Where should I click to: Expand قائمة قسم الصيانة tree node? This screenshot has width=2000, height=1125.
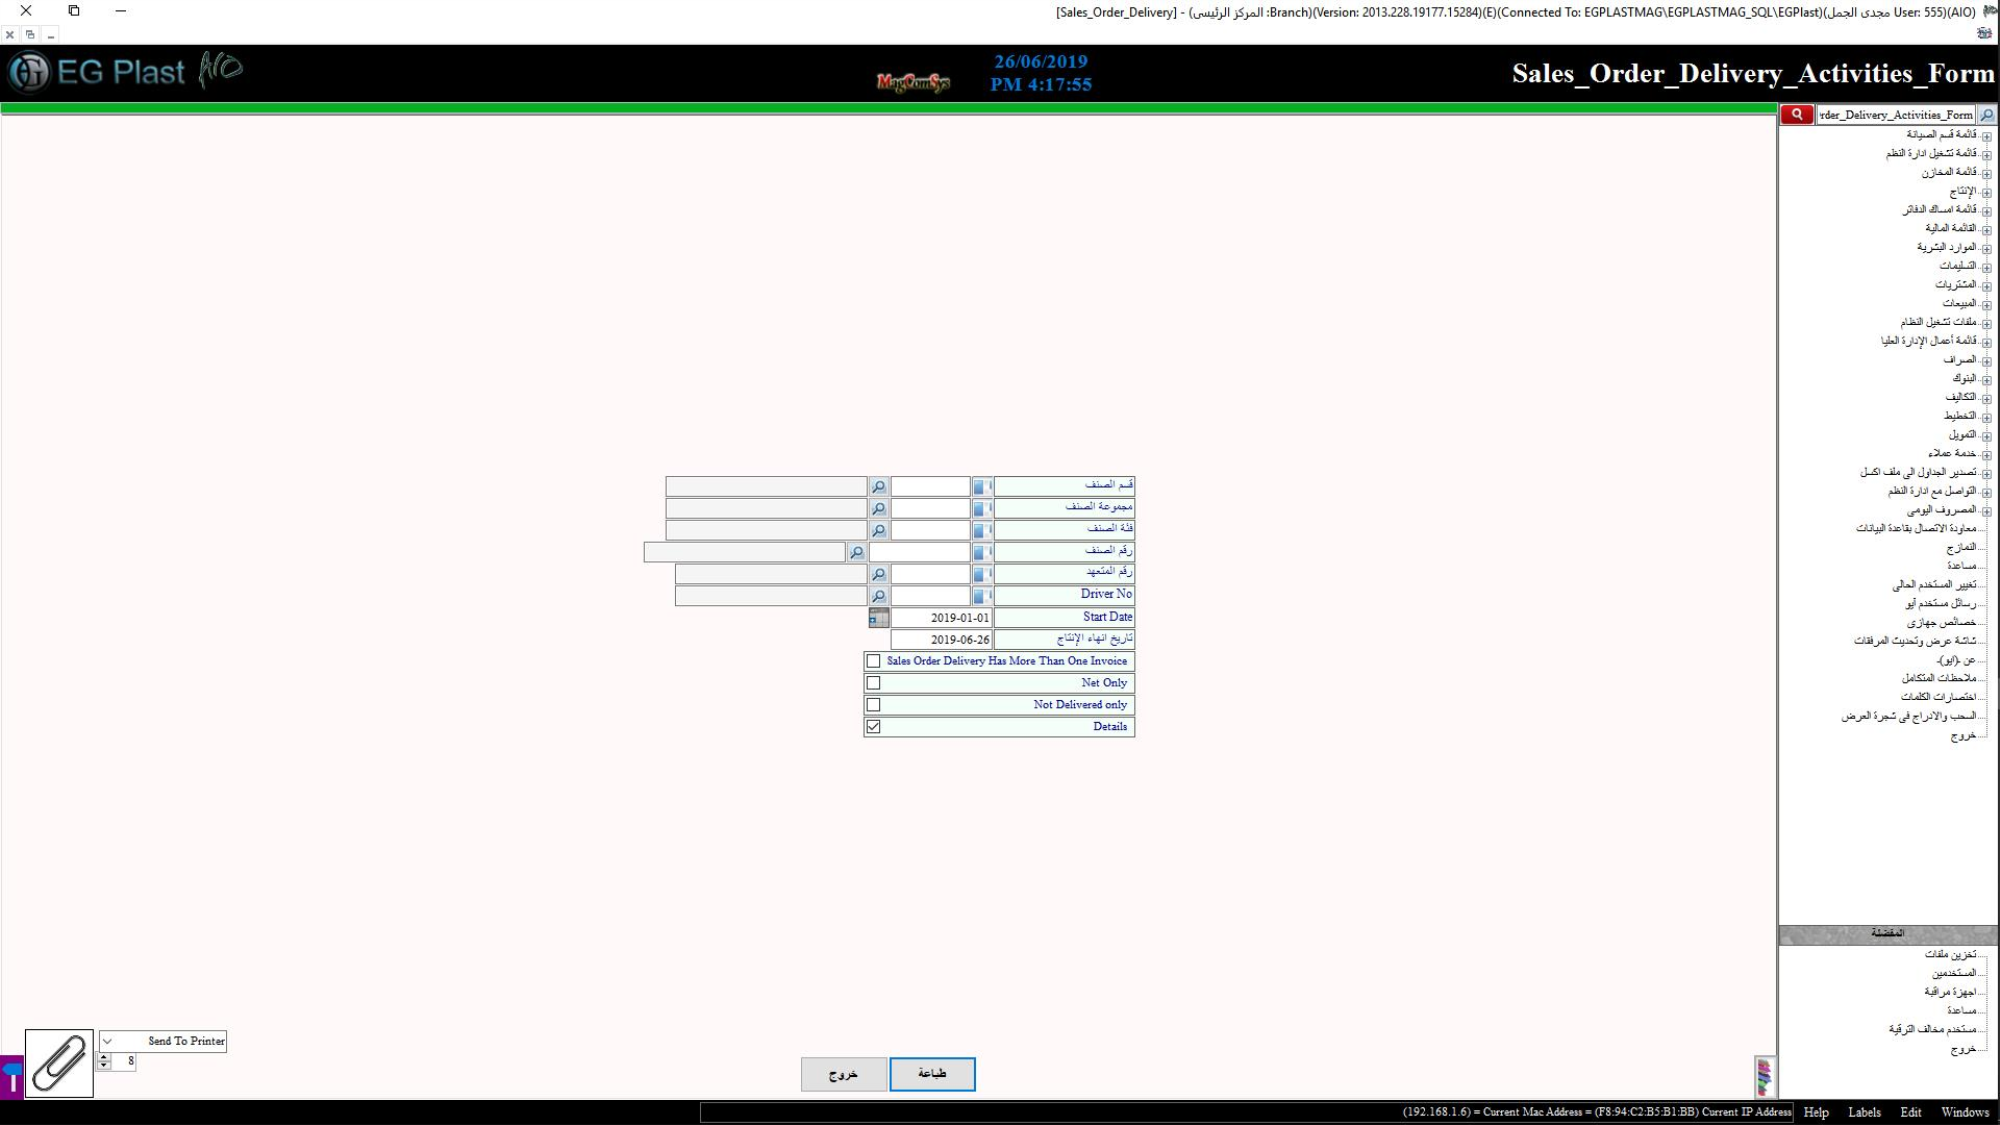click(1987, 136)
